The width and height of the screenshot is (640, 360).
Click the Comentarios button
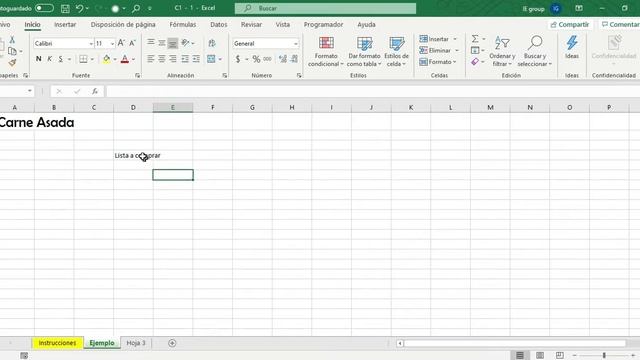point(620,24)
